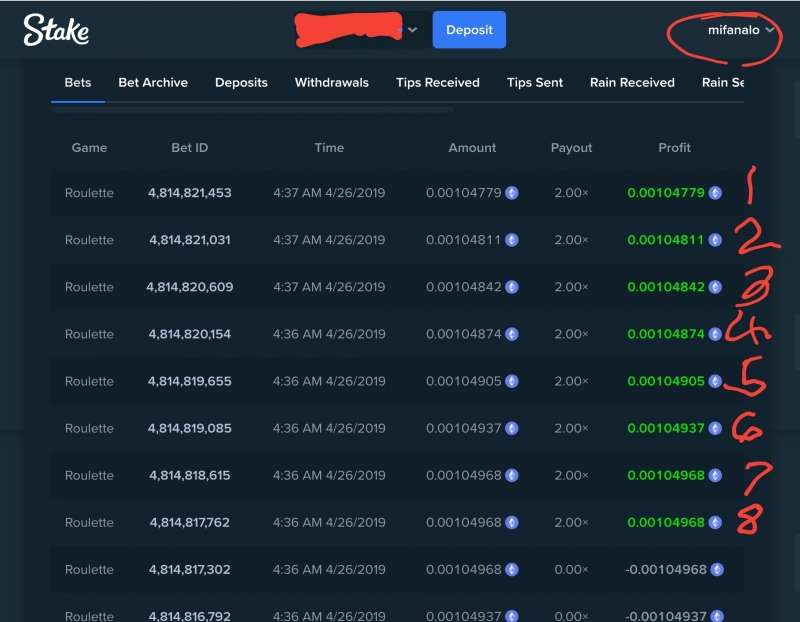Screen dimensions: 800x622
Task: Open bet ID 4,814,817,762
Action: pyautogui.click(x=189, y=523)
